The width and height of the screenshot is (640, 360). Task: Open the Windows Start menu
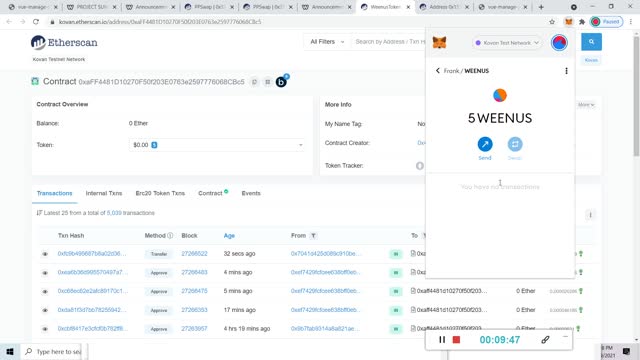[10, 351]
